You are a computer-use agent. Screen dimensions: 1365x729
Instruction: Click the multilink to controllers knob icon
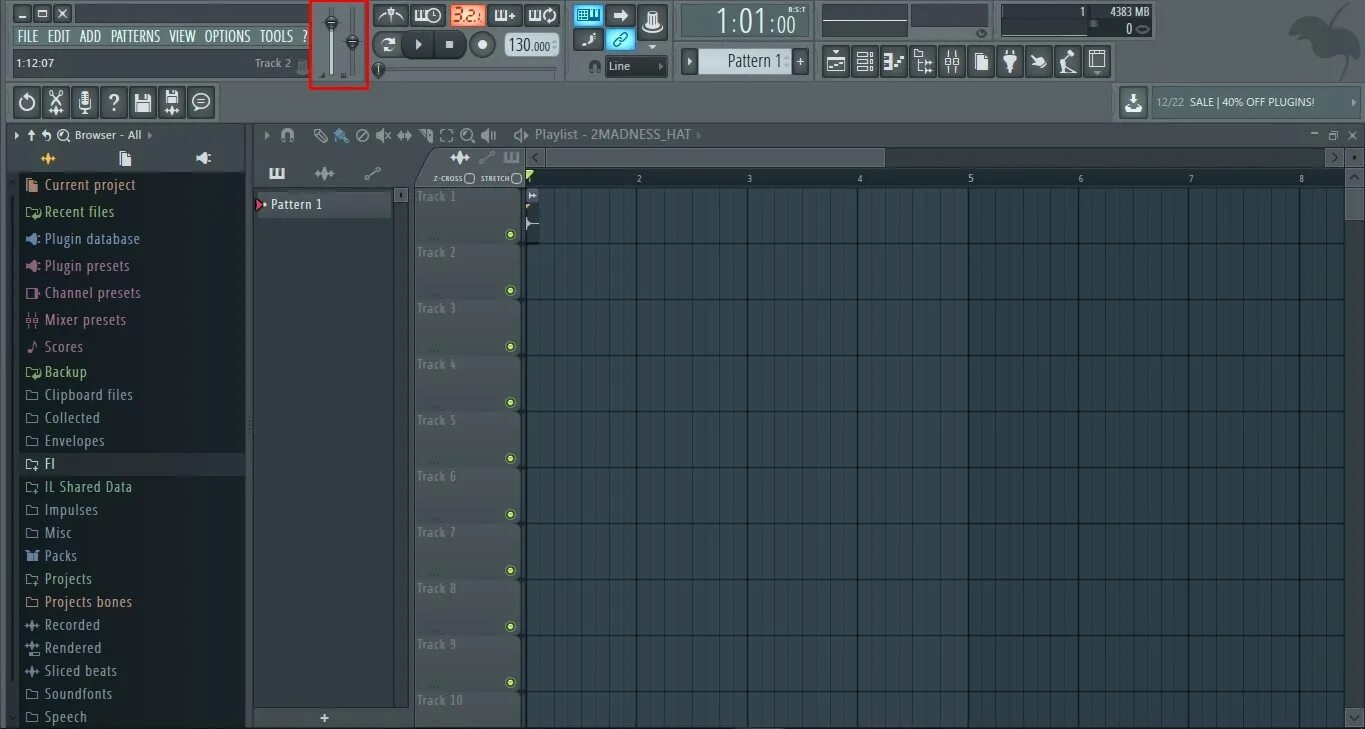click(652, 20)
